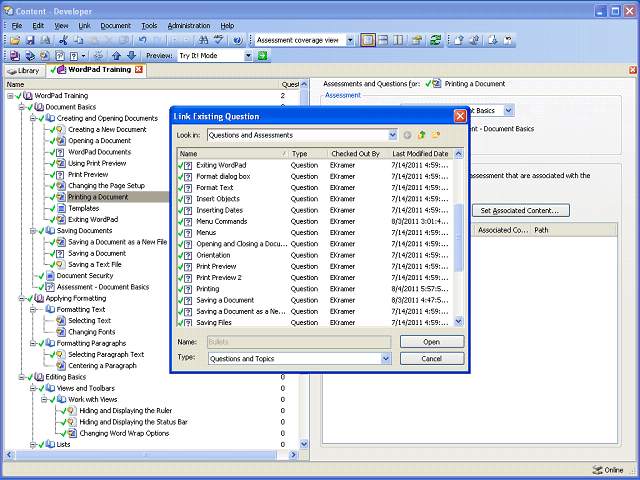This screenshot has width=640, height=480.
Task: Open the Look in dropdown
Action: (392, 135)
